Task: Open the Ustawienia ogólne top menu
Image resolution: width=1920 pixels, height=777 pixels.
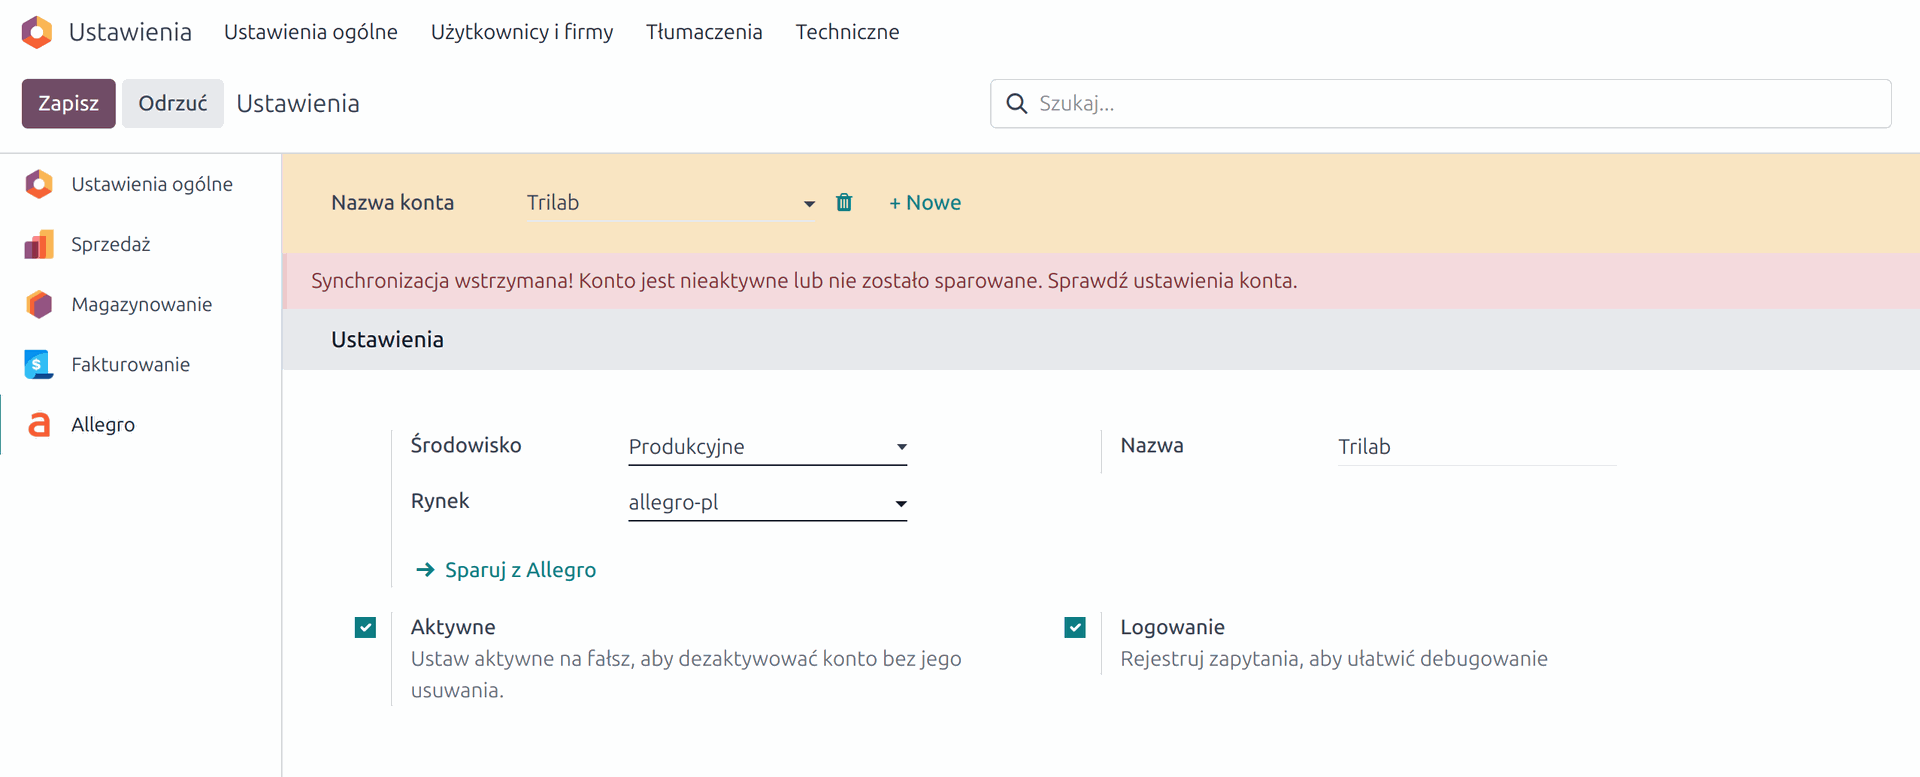Action: 311,32
